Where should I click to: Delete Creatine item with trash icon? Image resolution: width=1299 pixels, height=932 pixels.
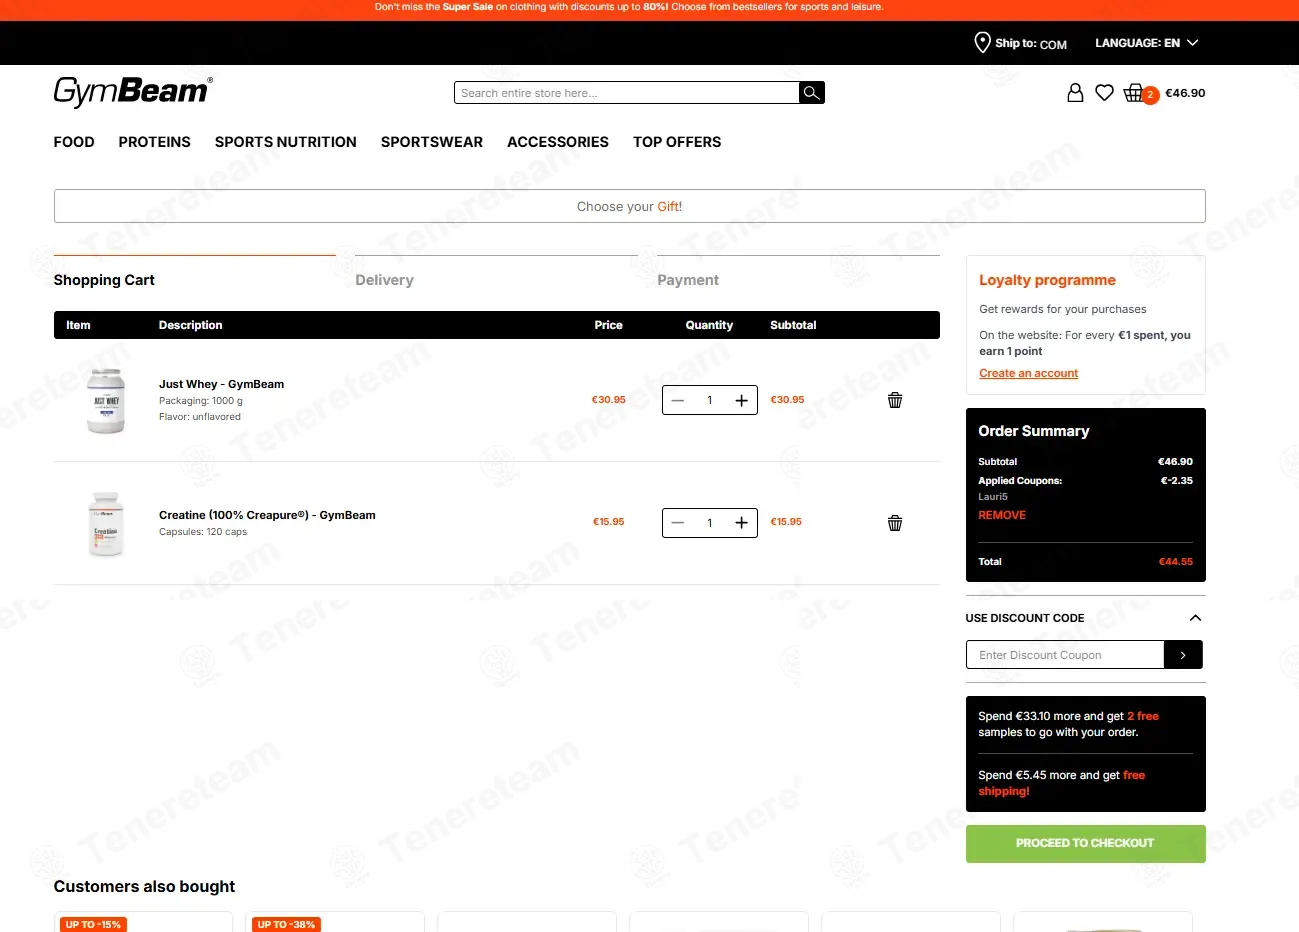[895, 523]
